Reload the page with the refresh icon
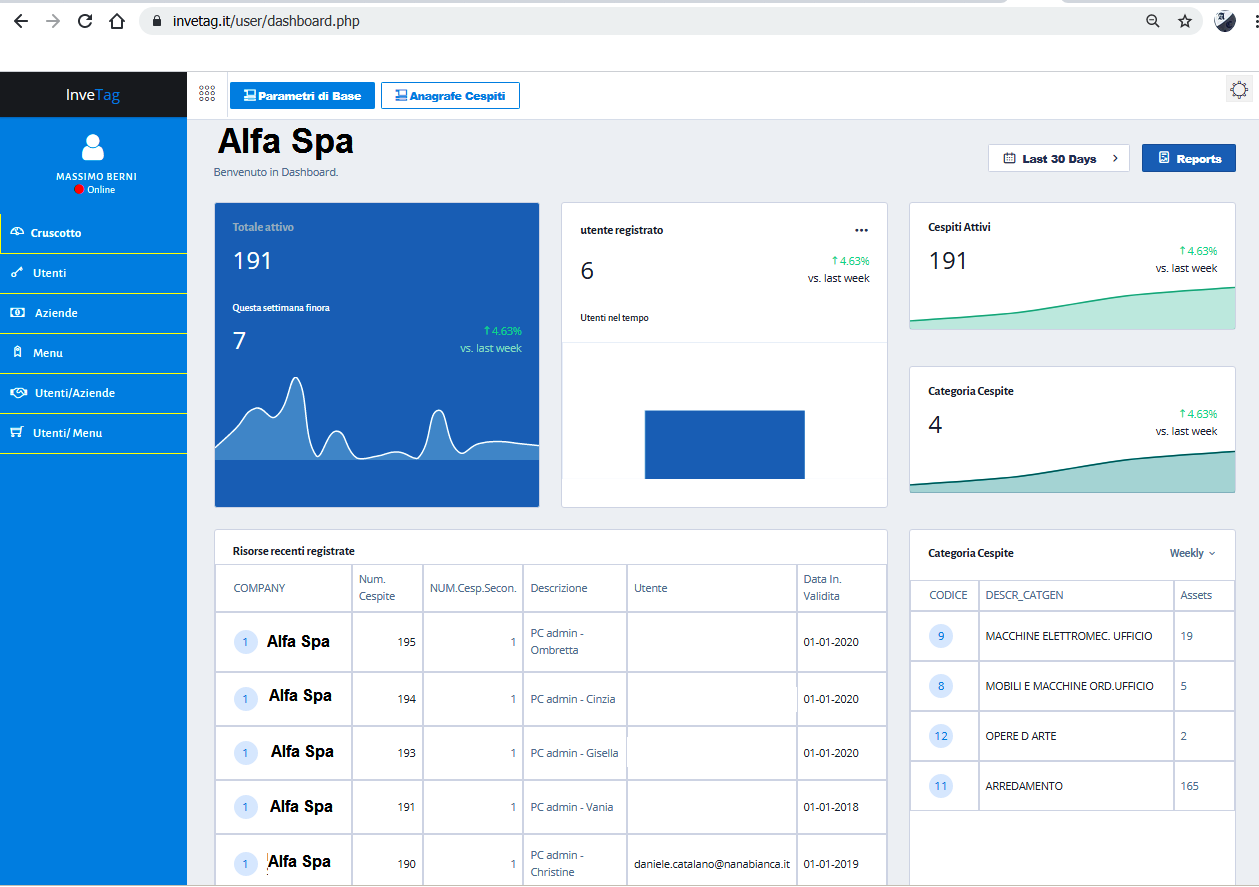The height and width of the screenshot is (887, 1259). pyautogui.click(x=85, y=21)
